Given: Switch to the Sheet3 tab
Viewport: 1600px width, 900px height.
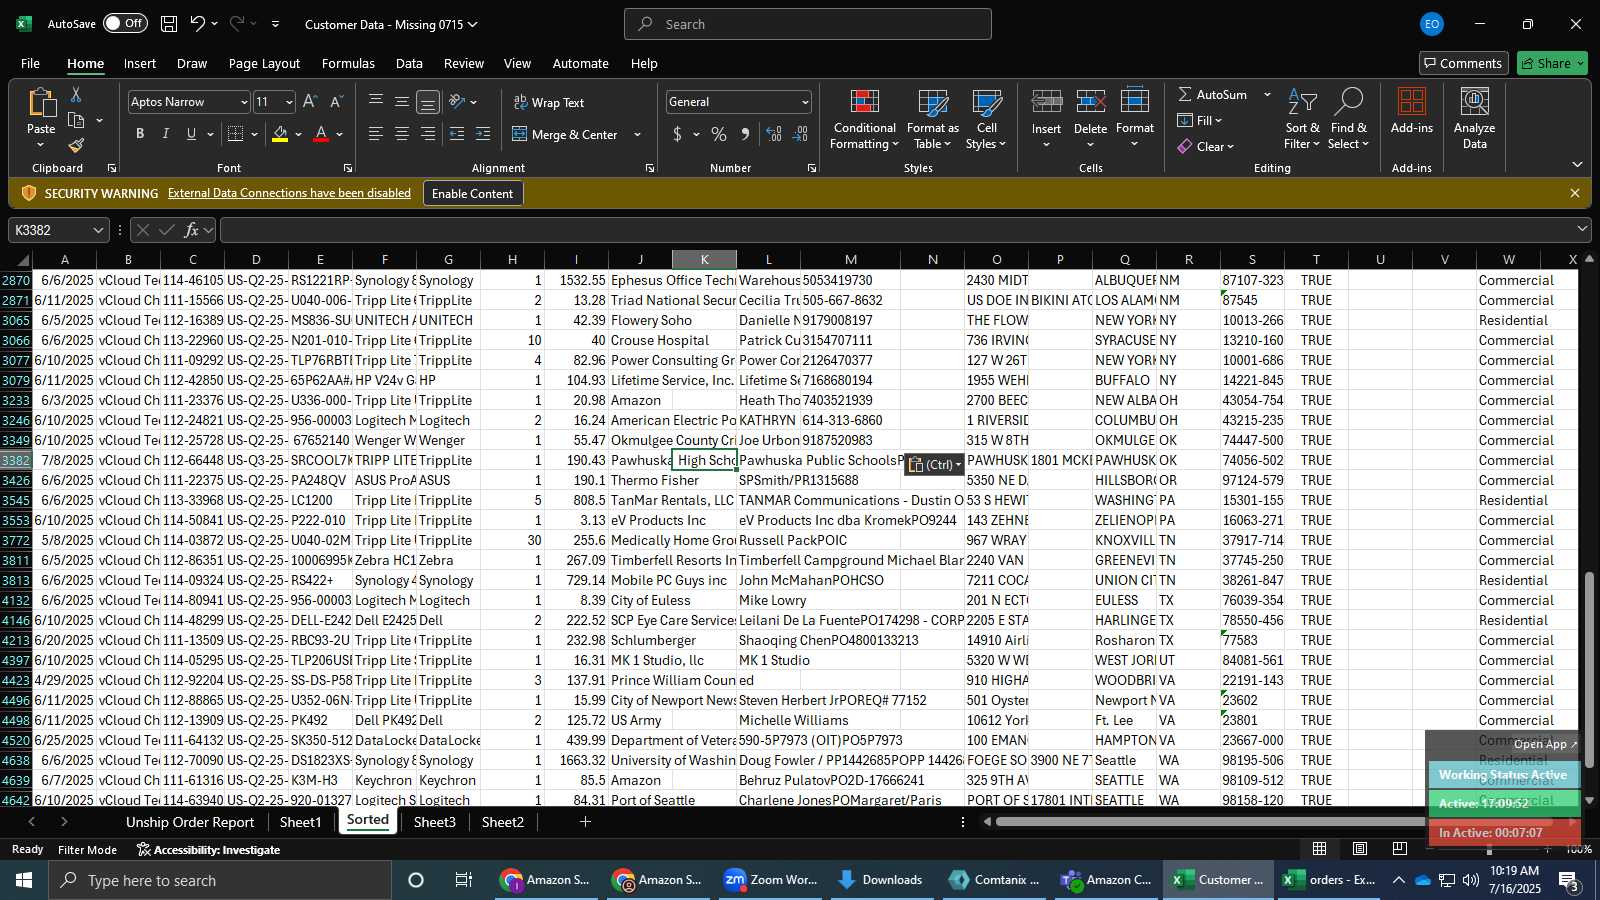Looking at the screenshot, I should click(435, 822).
